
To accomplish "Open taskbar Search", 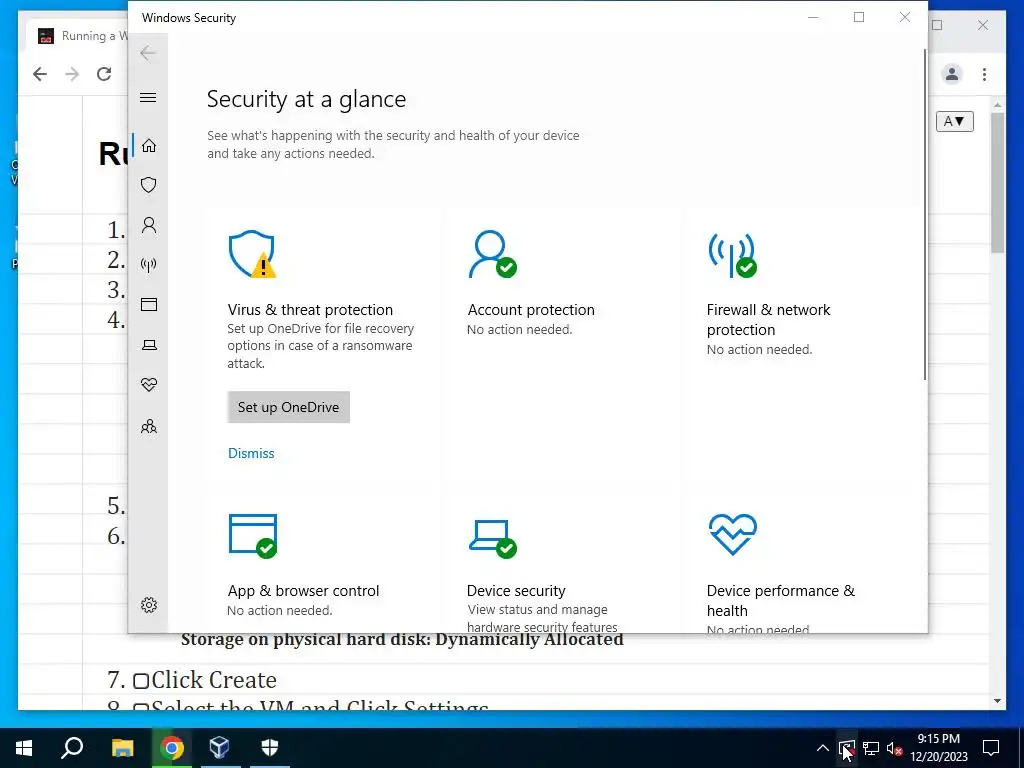I will pyautogui.click(x=72, y=748).
